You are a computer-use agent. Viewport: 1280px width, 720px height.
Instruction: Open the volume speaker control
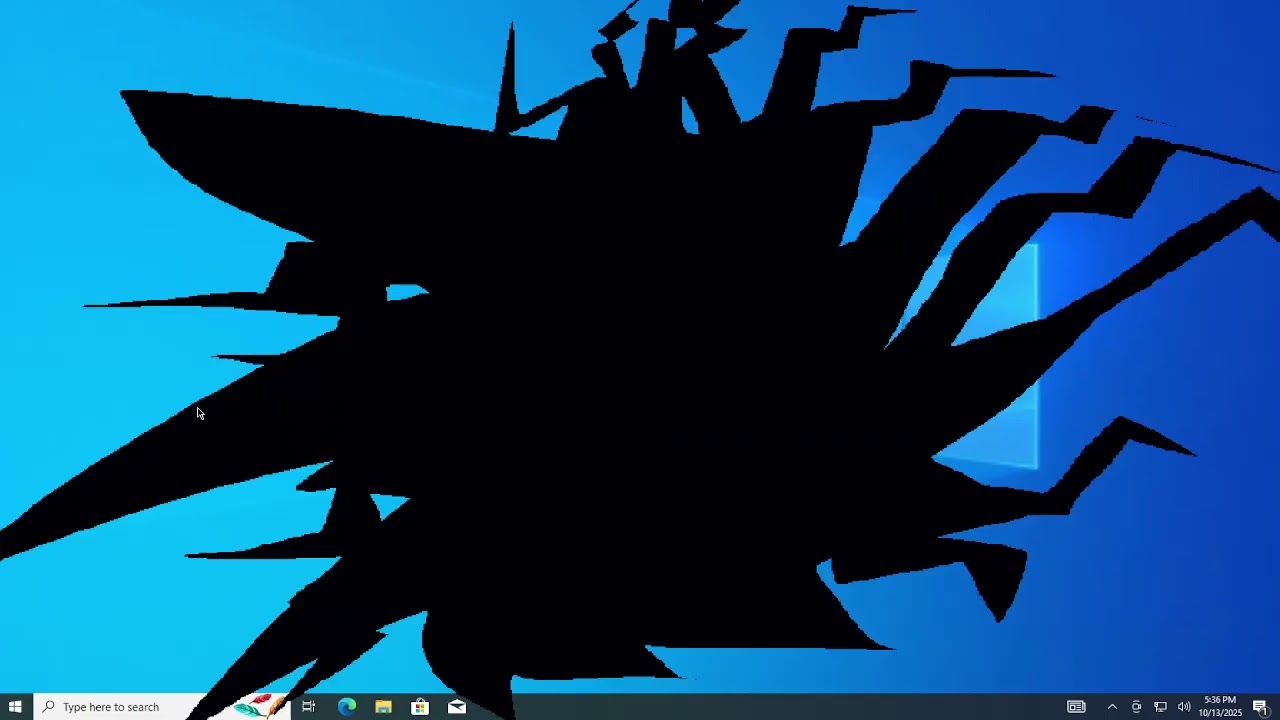pyautogui.click(x=1184, y=707)
